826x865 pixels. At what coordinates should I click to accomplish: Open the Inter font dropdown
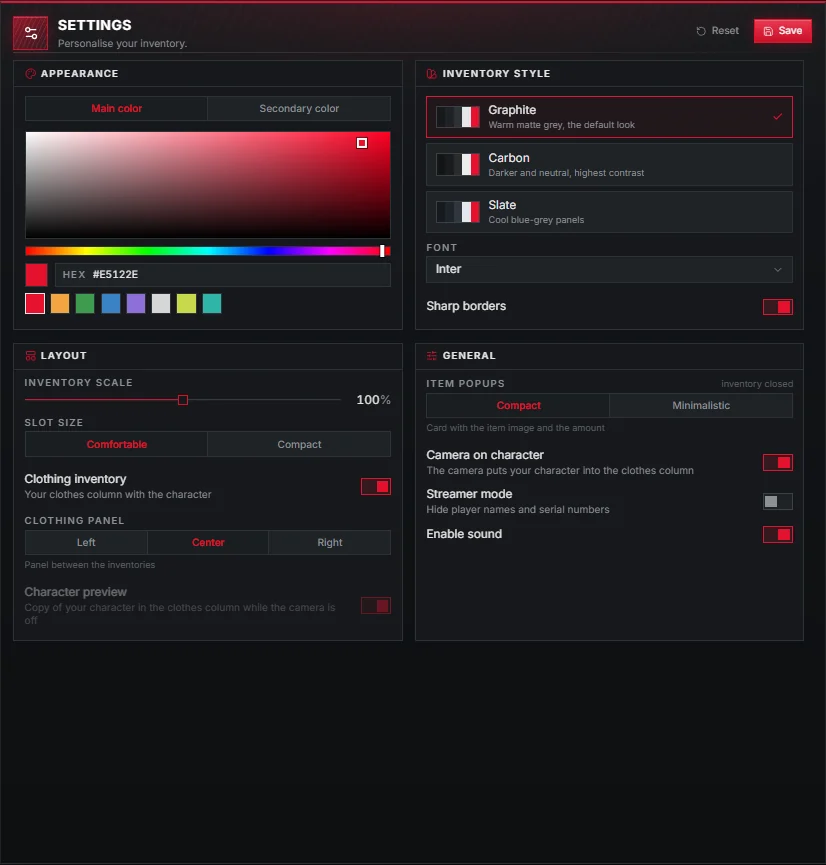(609, 269)
